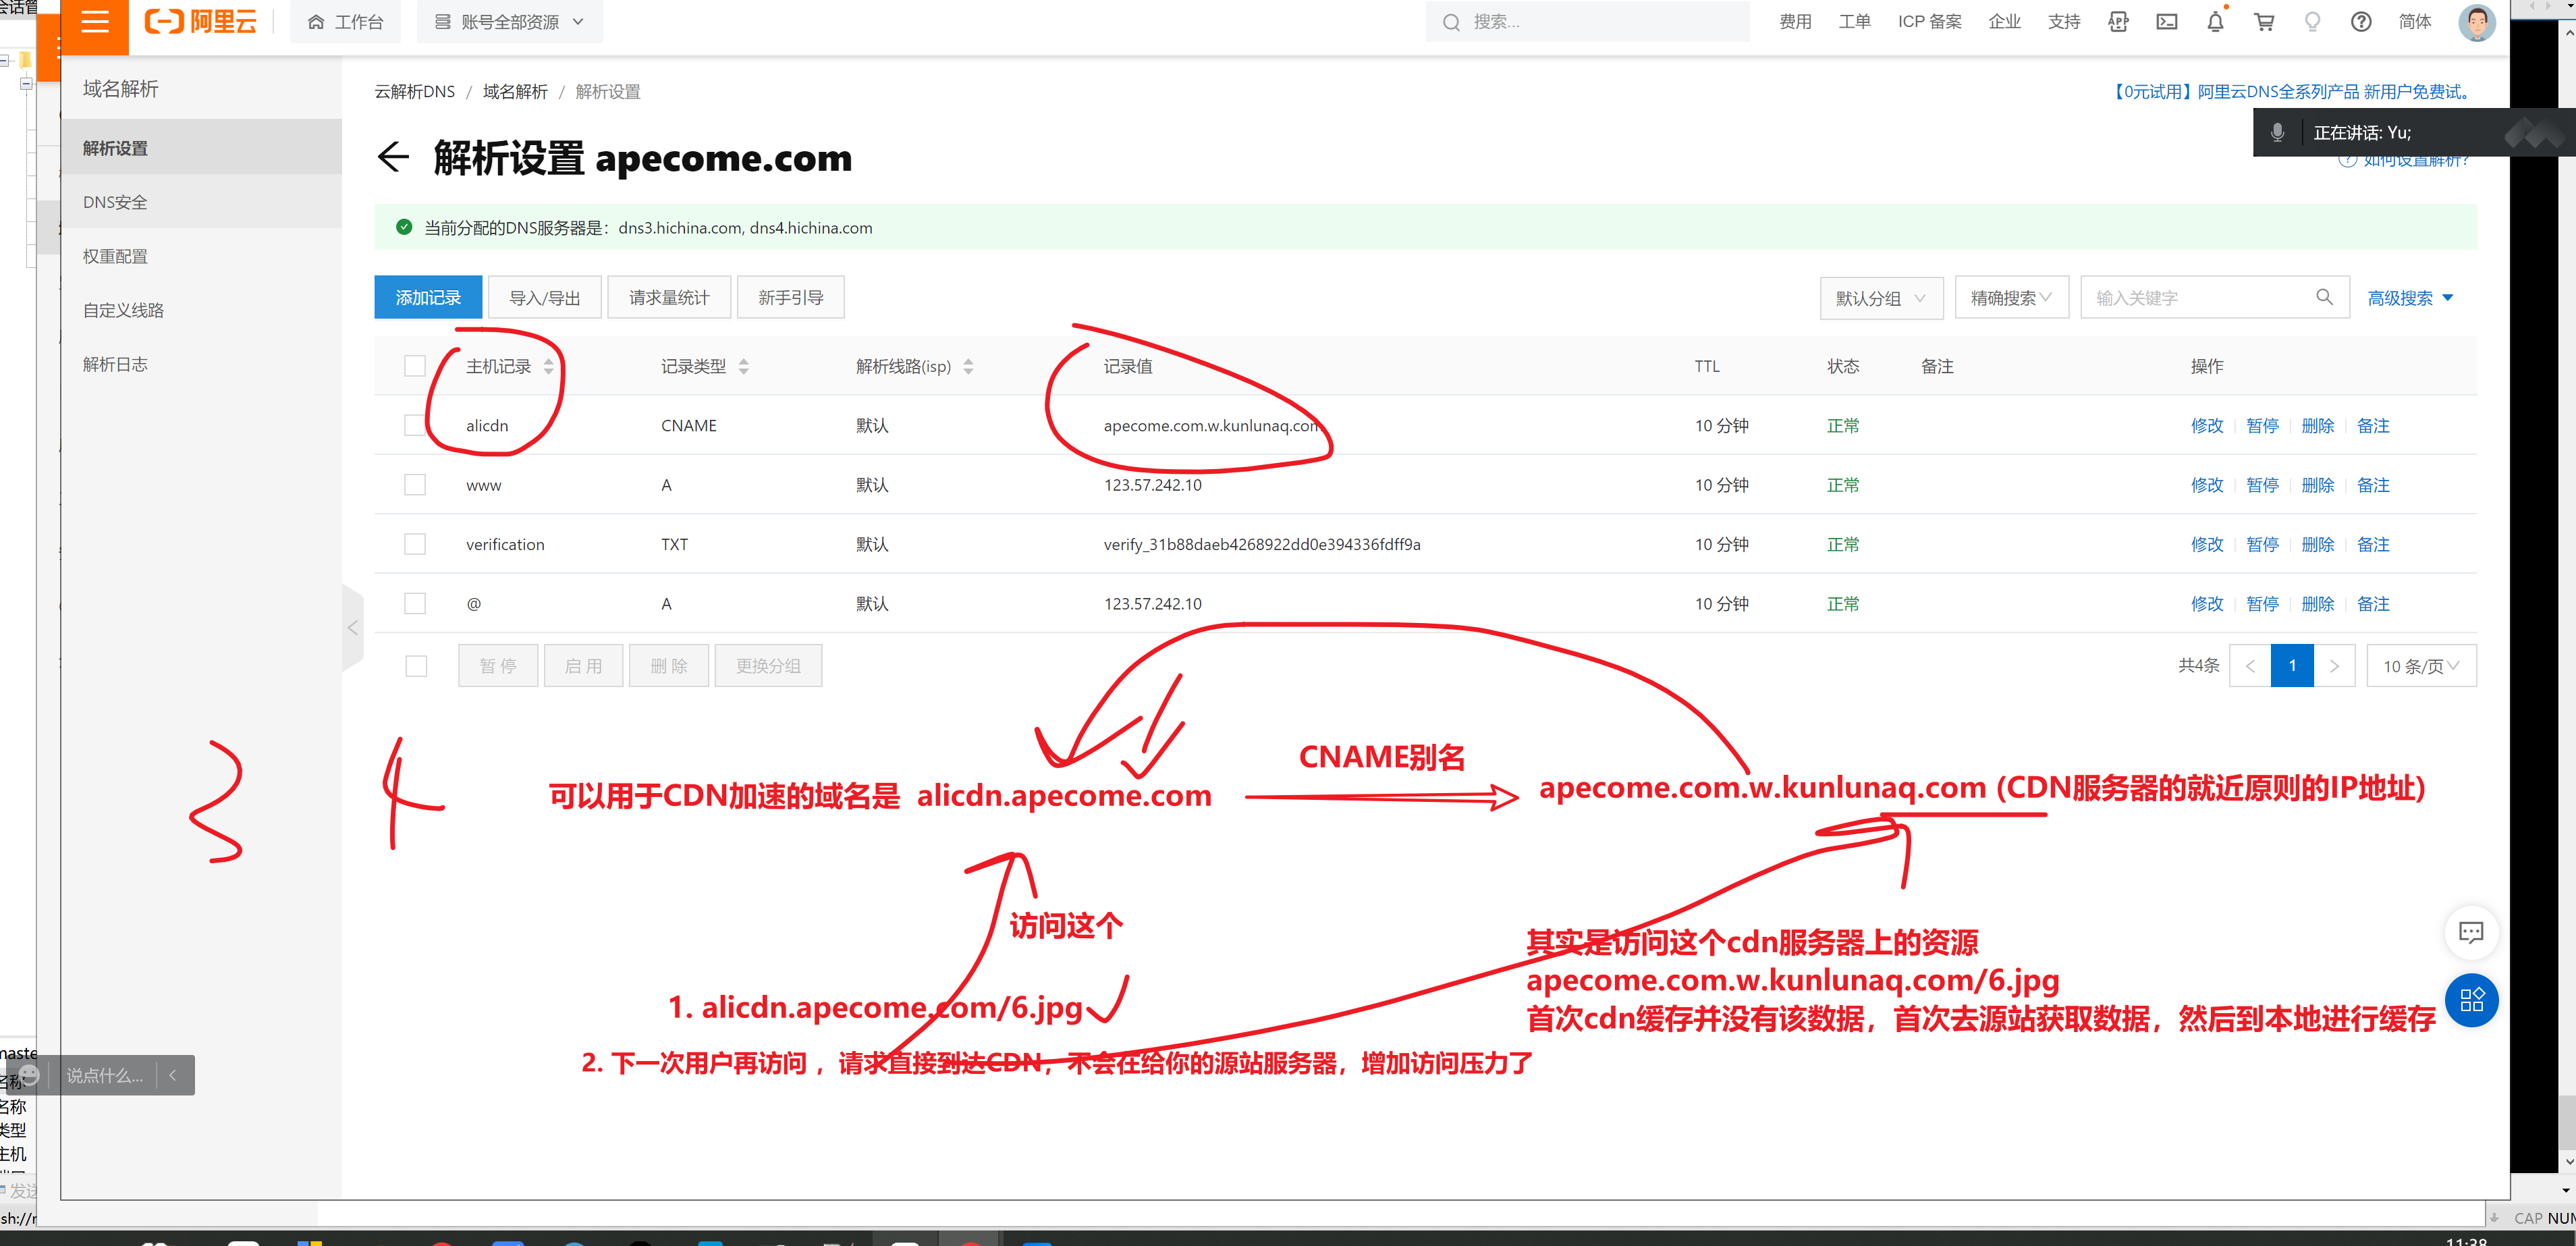Check the verification record checkbox
Image resolution: width=2576 pixels, height=1246 pixels.
[415, 544]
